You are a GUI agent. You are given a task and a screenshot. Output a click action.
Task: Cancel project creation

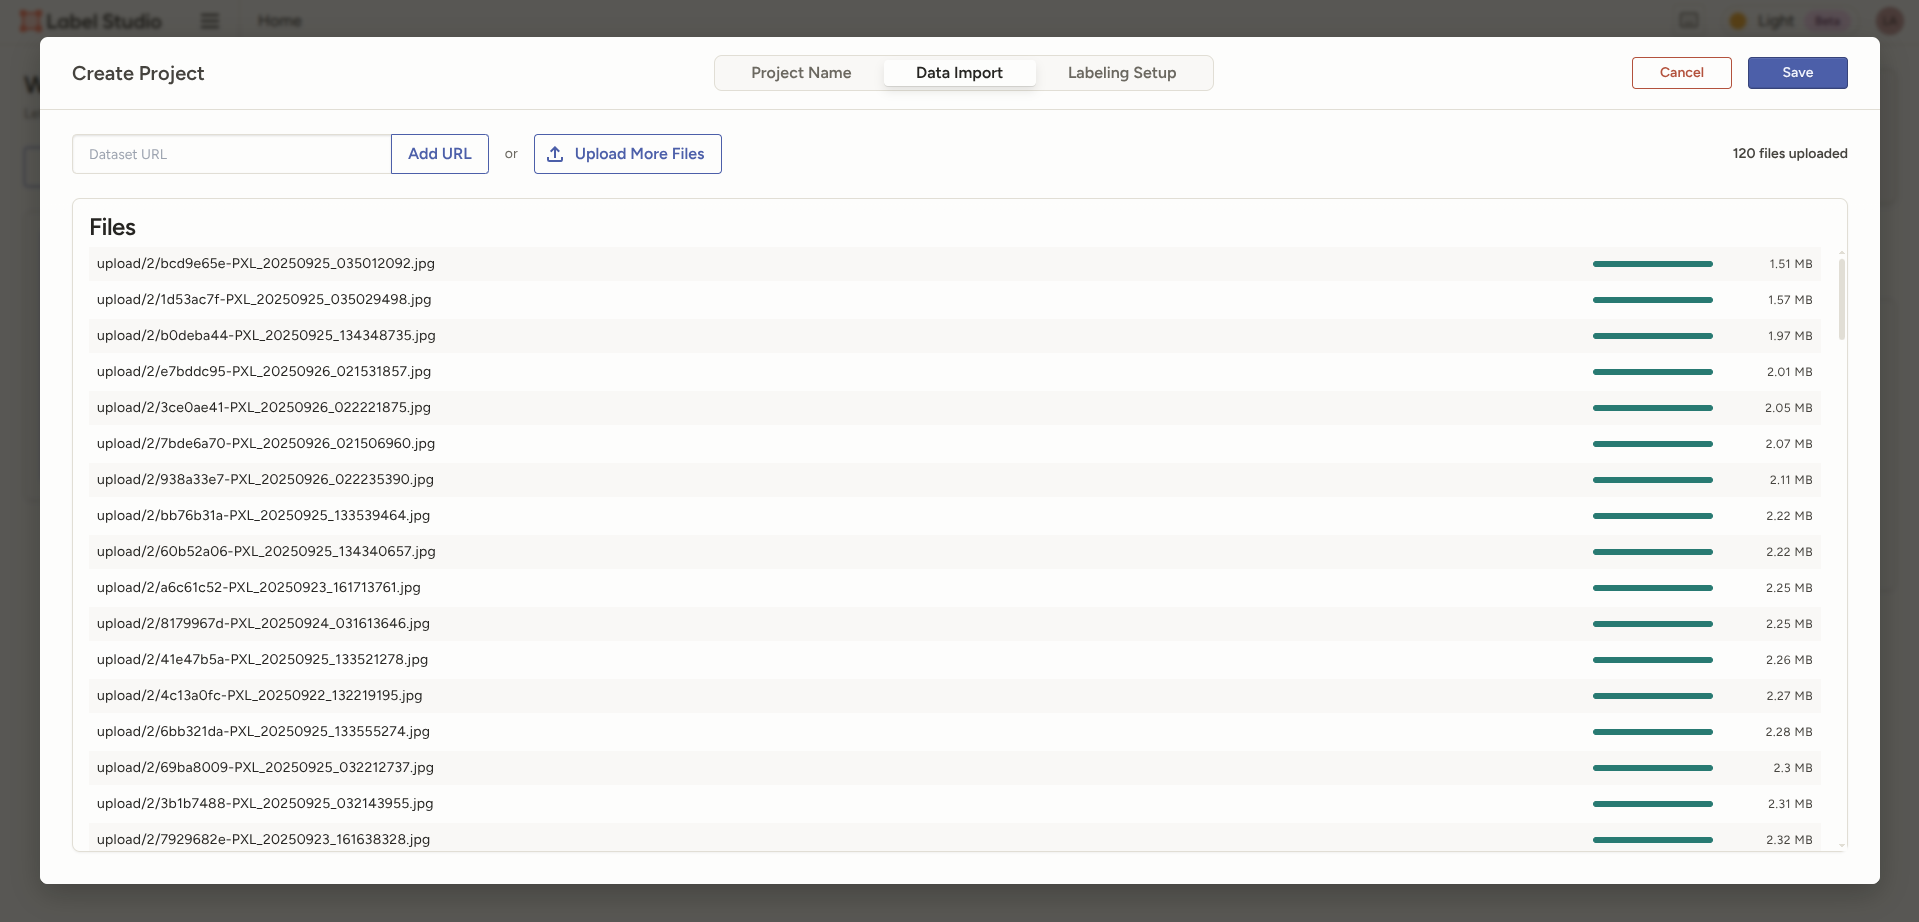coord(1681,72)
